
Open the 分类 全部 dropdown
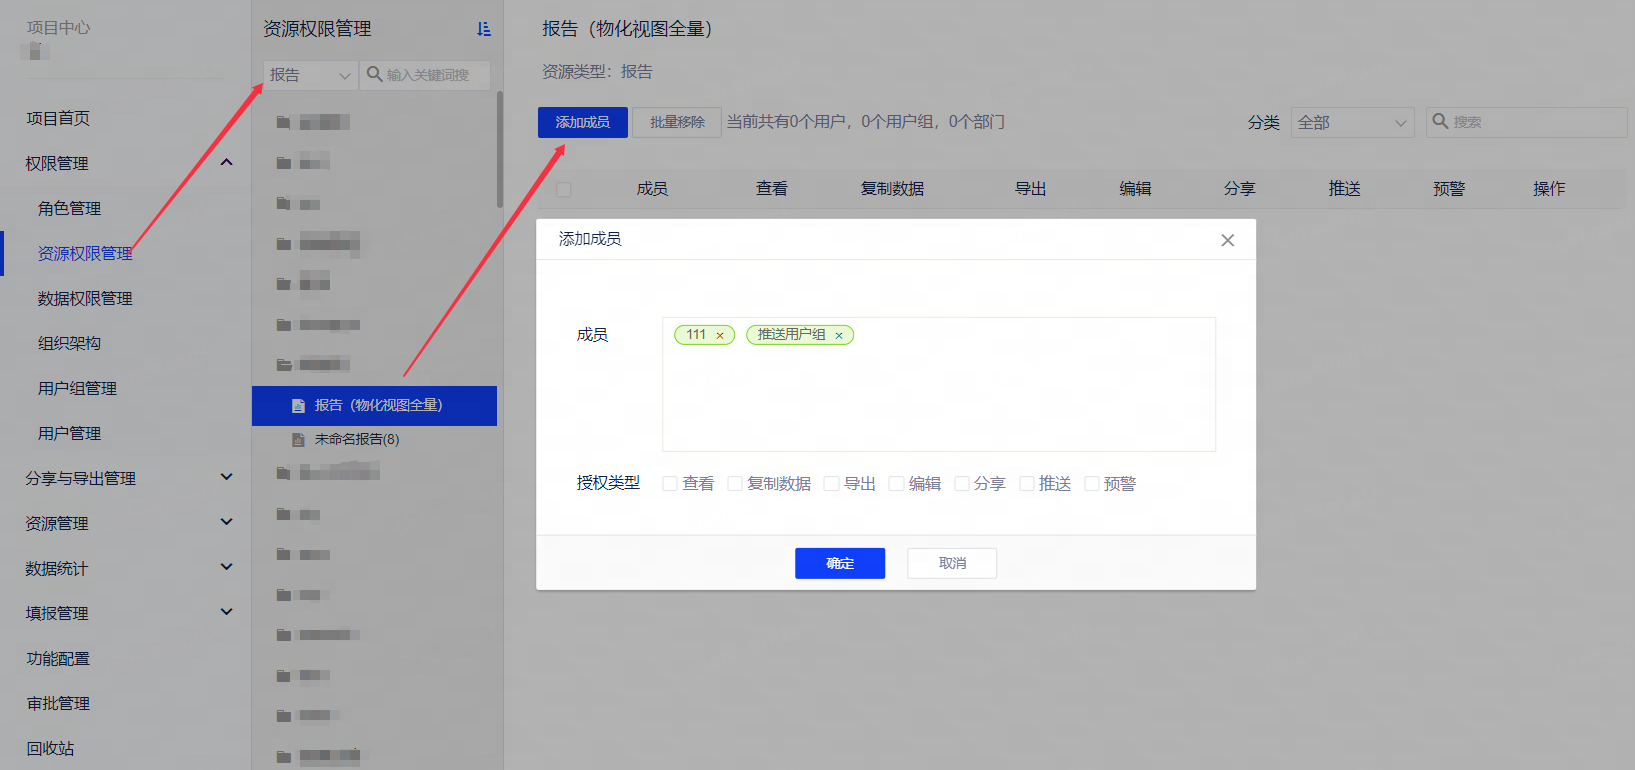click(x=1352, y=122)
